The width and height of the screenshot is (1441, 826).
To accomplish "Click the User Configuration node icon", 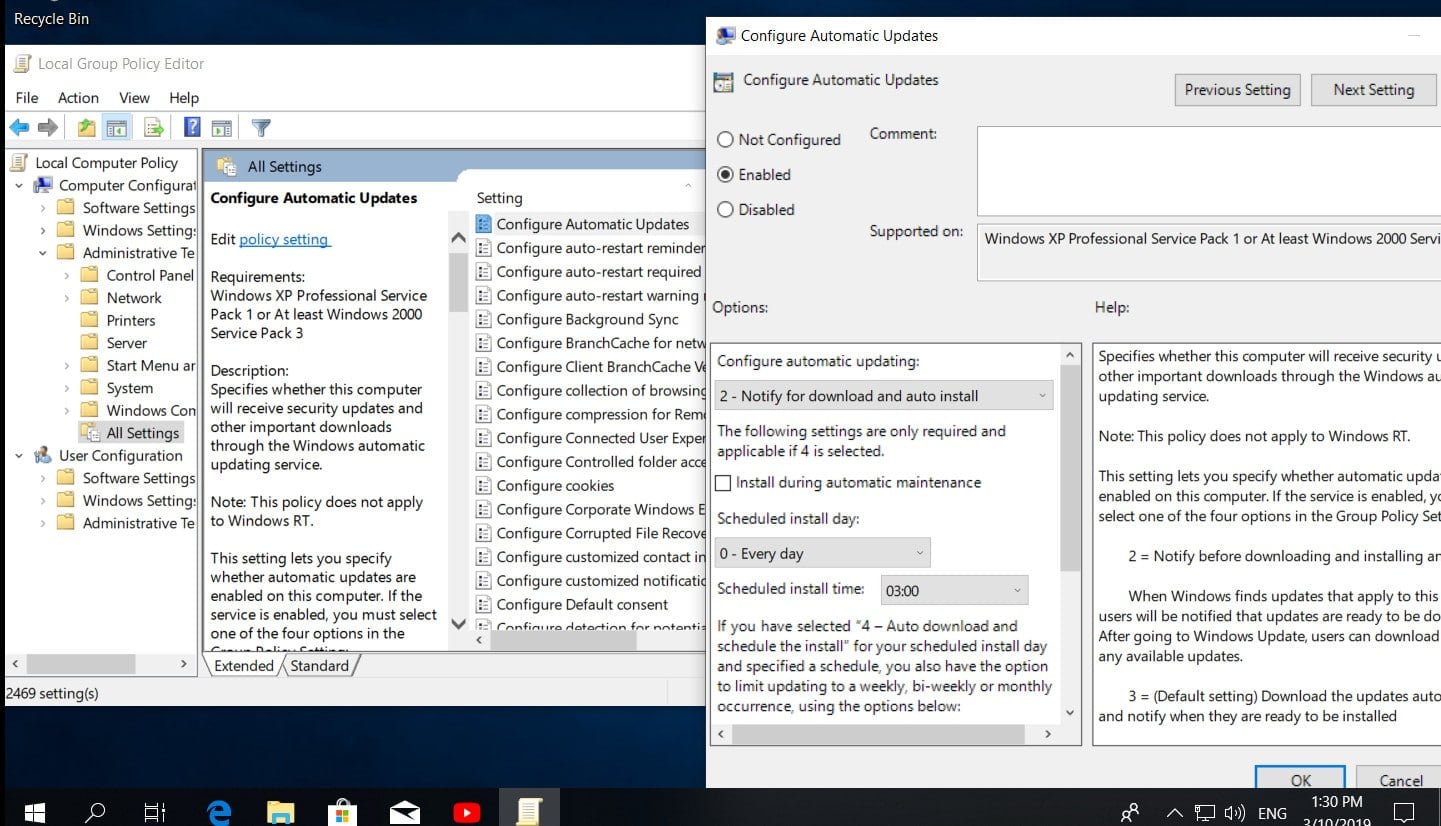I will tap(43, 455).
